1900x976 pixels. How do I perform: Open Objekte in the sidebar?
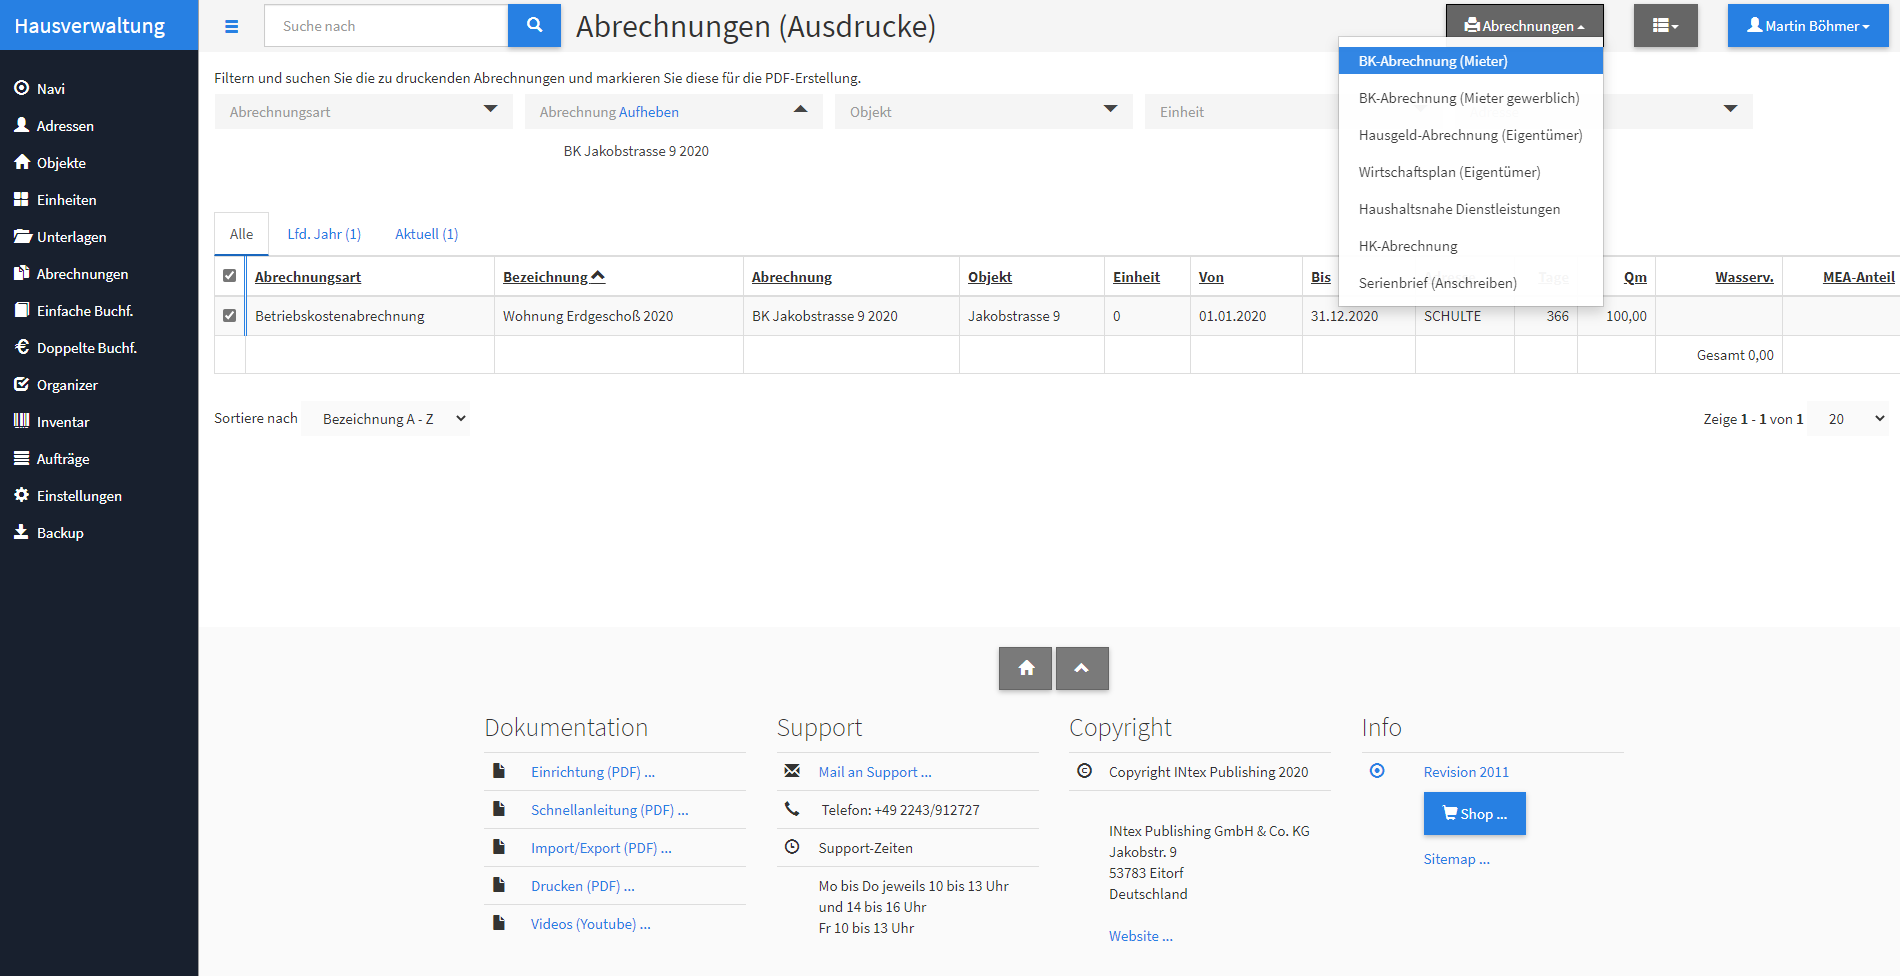pyautogui.click(x=61, y=163)
